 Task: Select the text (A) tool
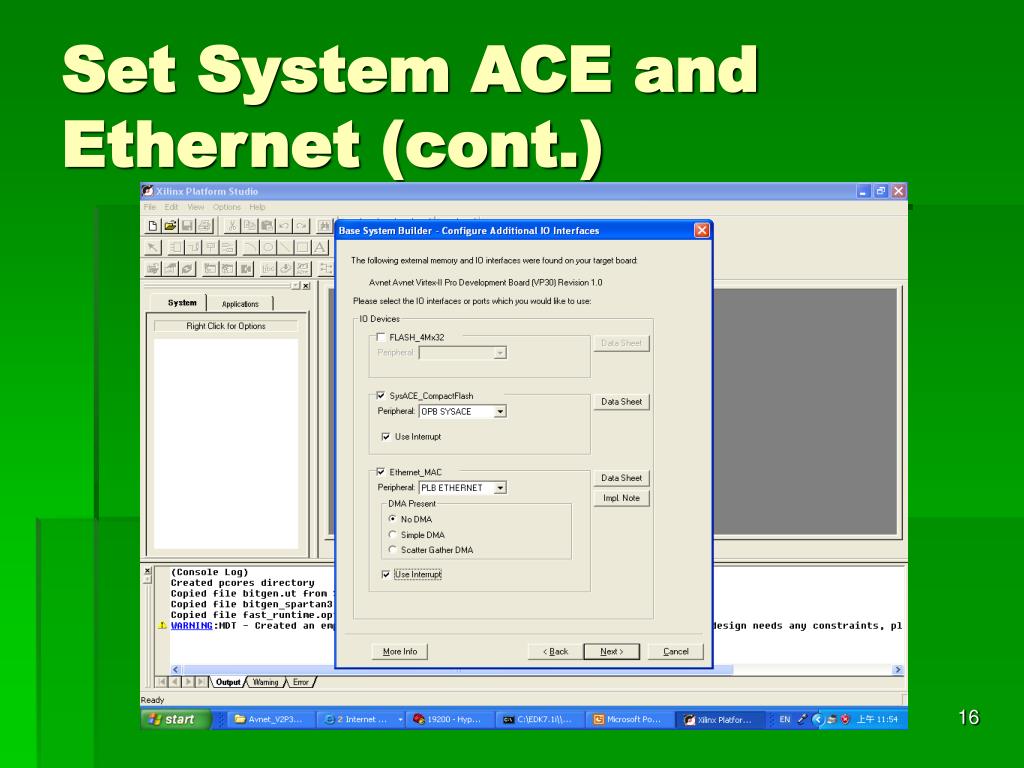[x=319, y=248]
